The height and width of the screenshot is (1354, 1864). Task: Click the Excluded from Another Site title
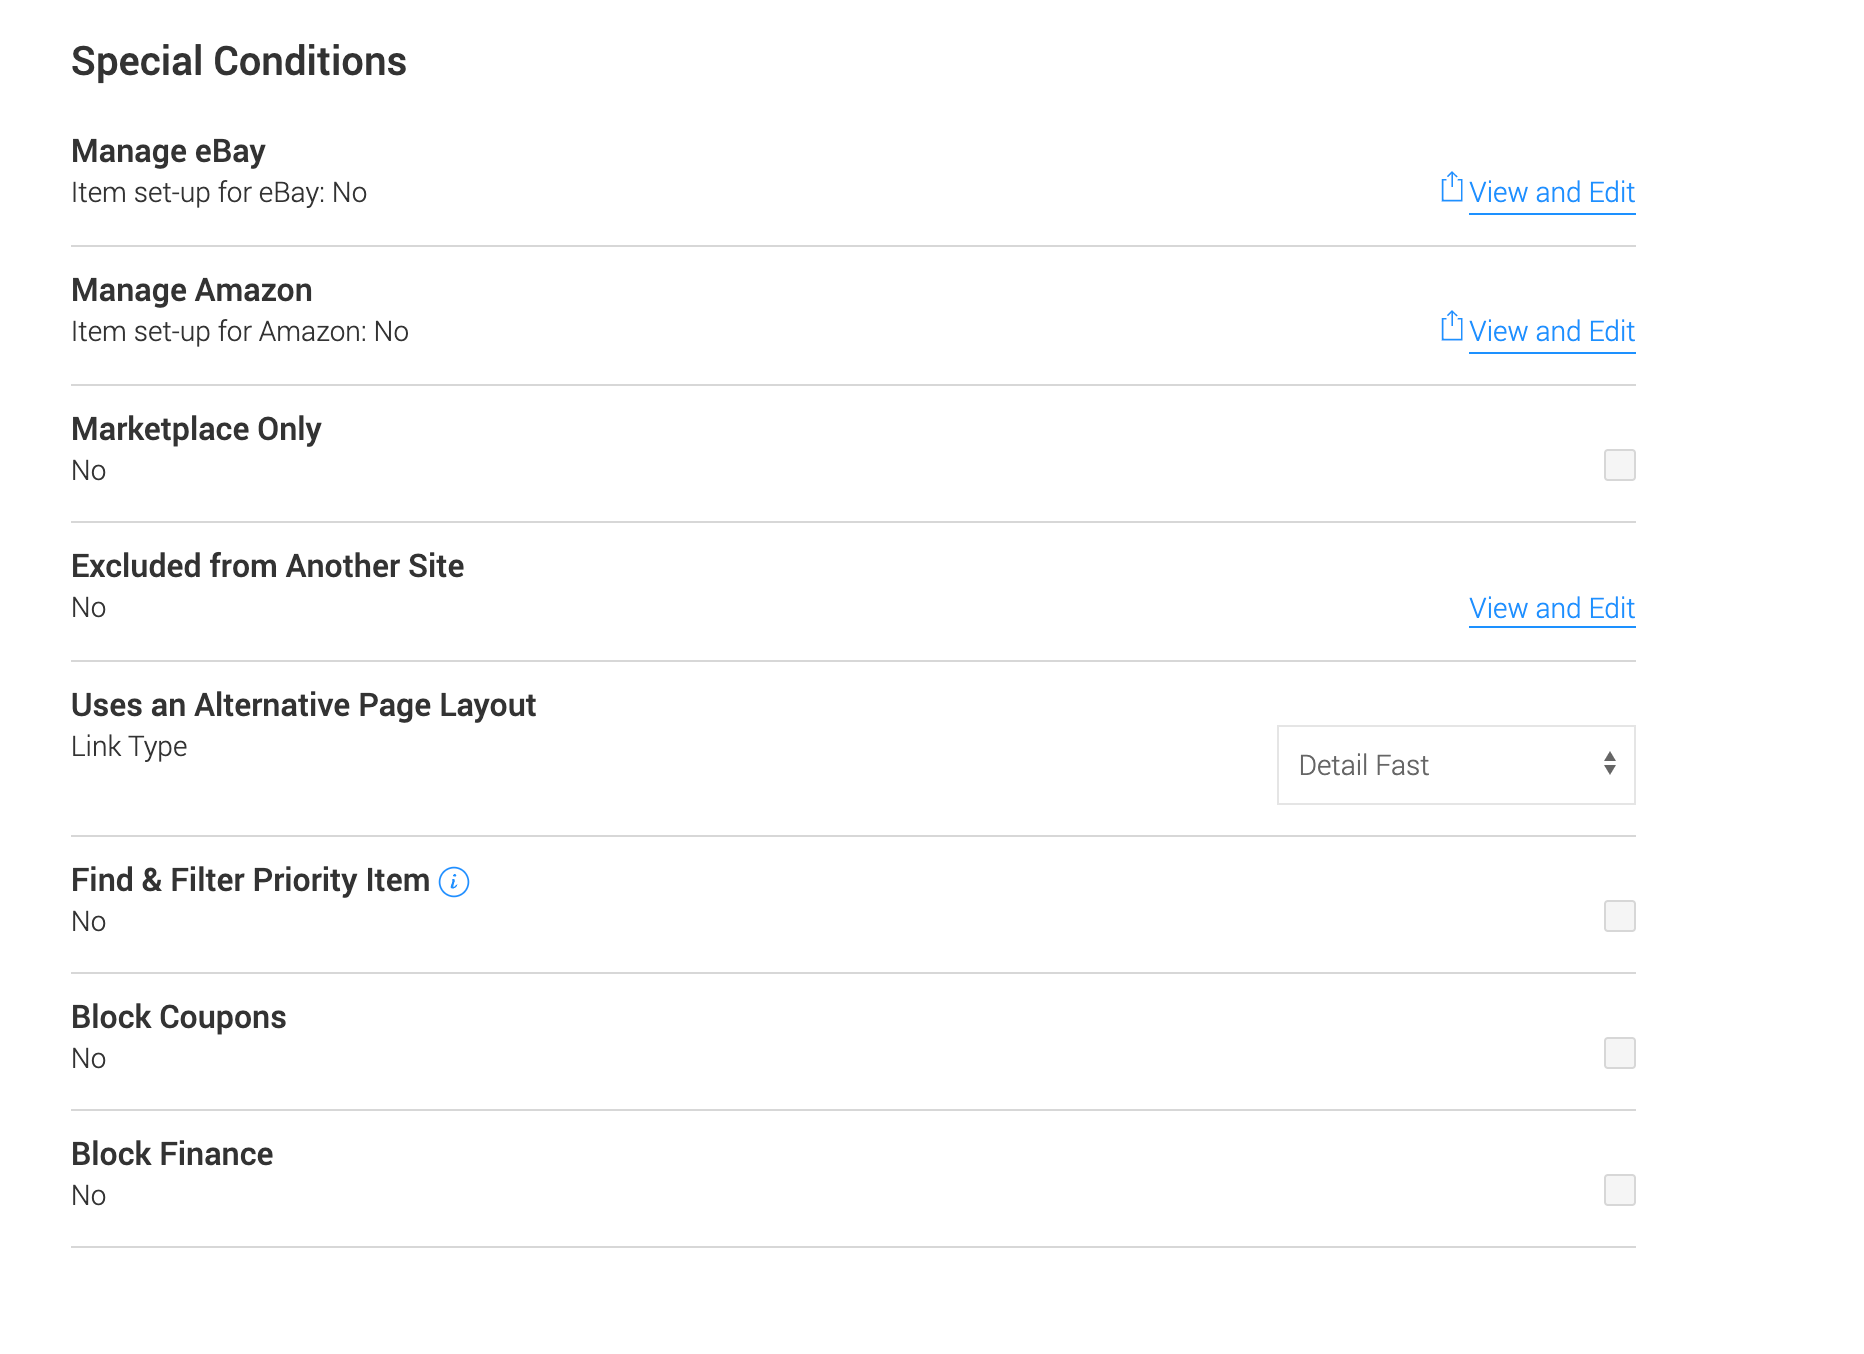coord(267,566)
